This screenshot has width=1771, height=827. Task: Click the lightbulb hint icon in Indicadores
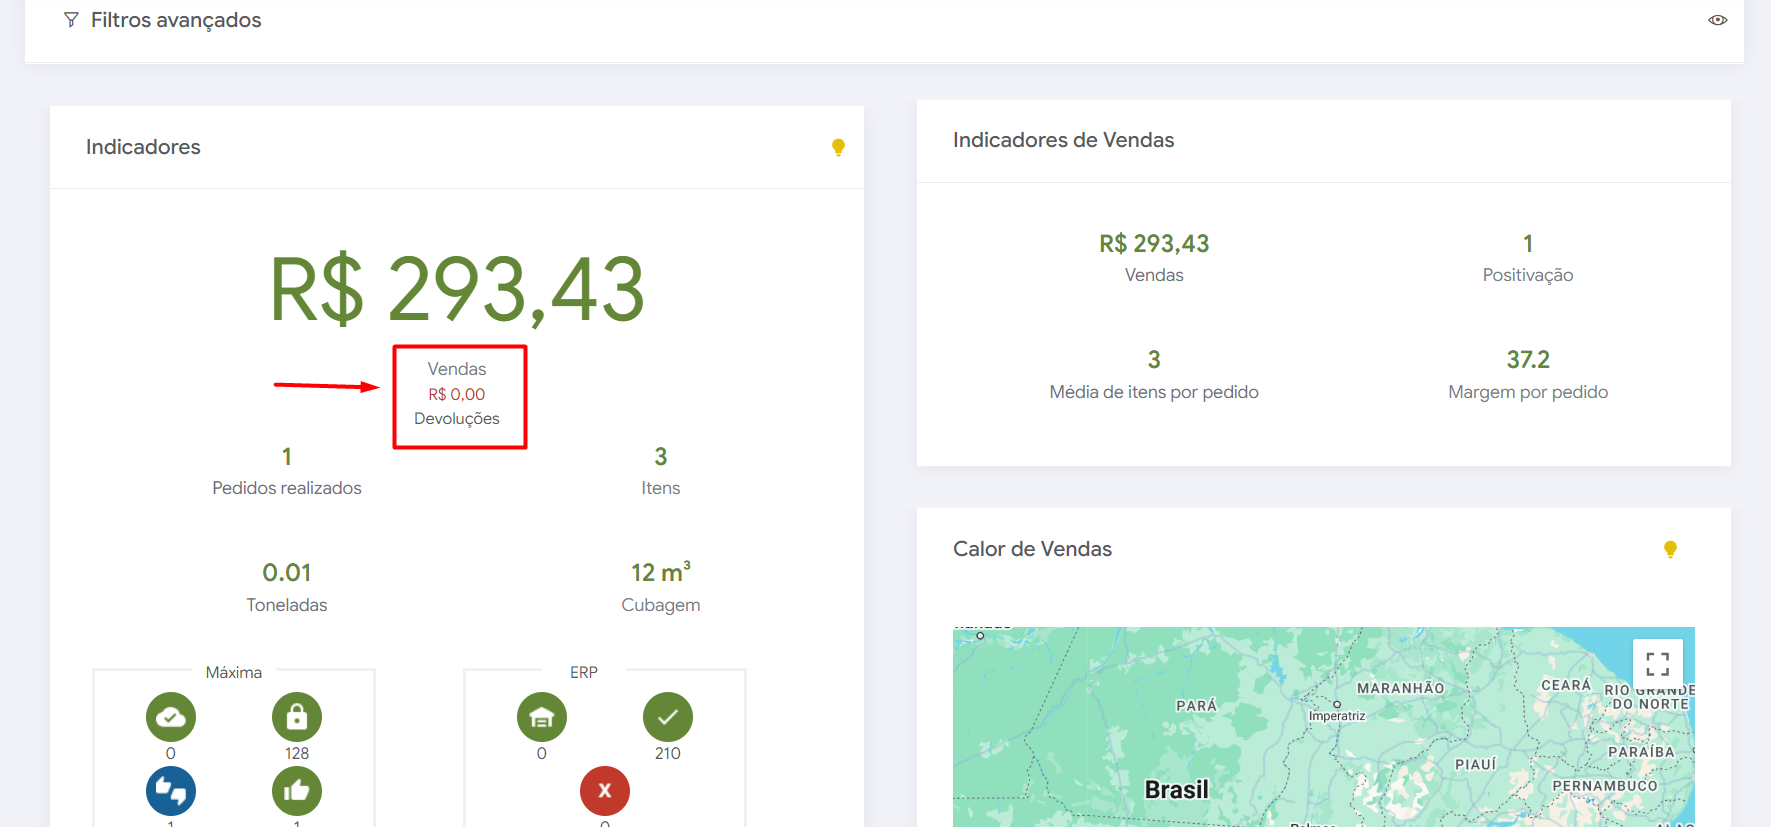tap(838, 147)
